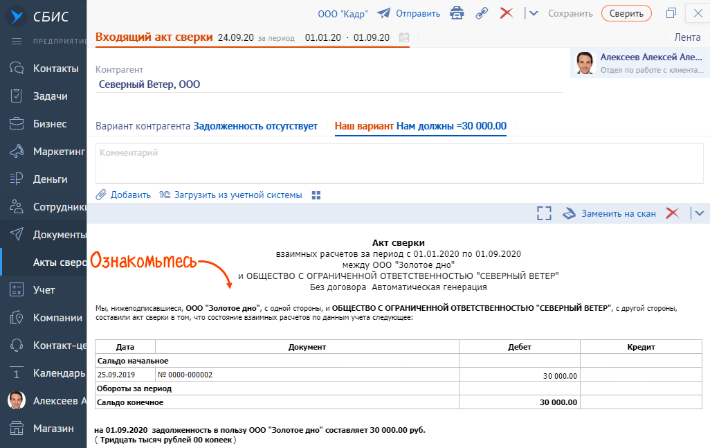Click the Кредит column header
The width and height of the screenshot is (710, 448).
point(641,347)
